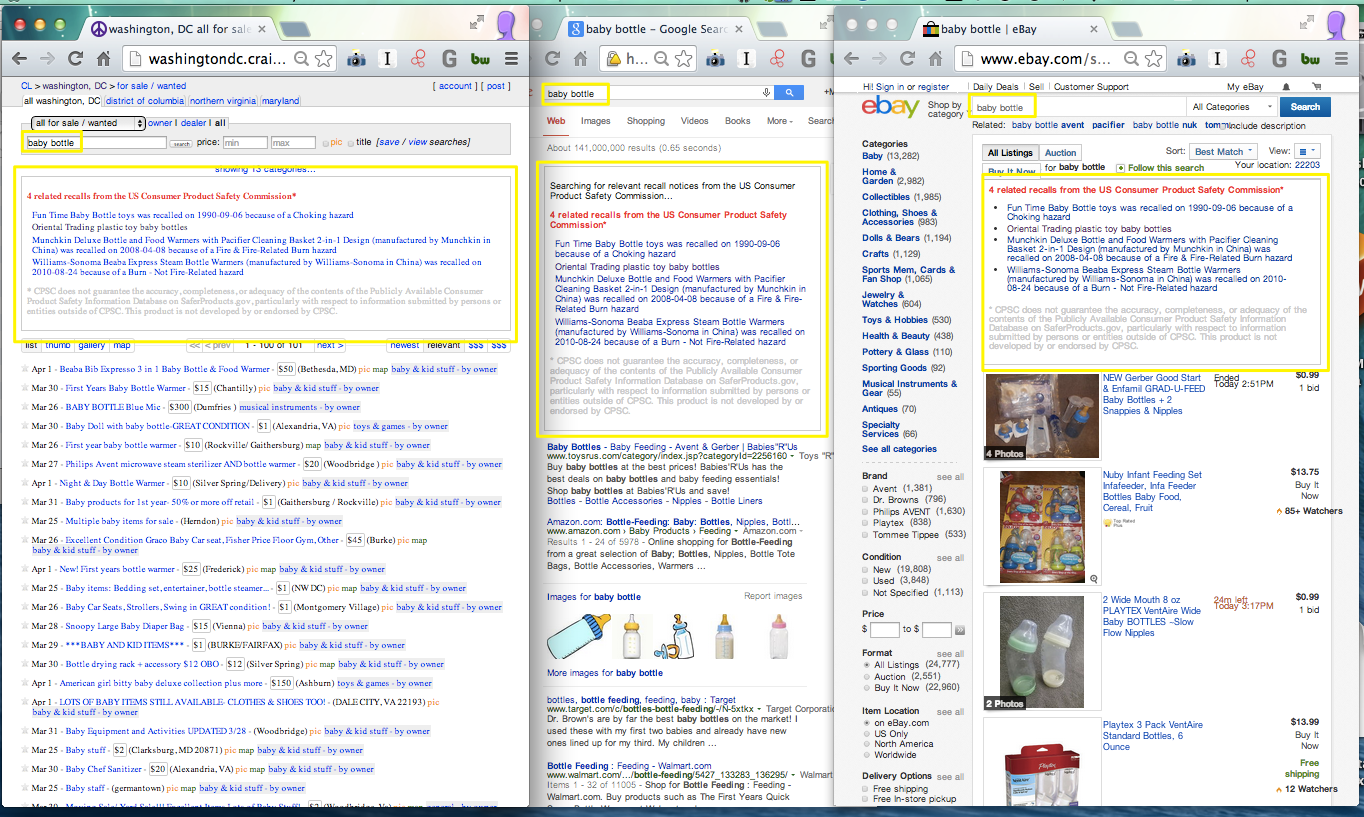Toggle the Craigslist 'pic' filter checkbox
1364x817 pixels.
pos(325,143)
